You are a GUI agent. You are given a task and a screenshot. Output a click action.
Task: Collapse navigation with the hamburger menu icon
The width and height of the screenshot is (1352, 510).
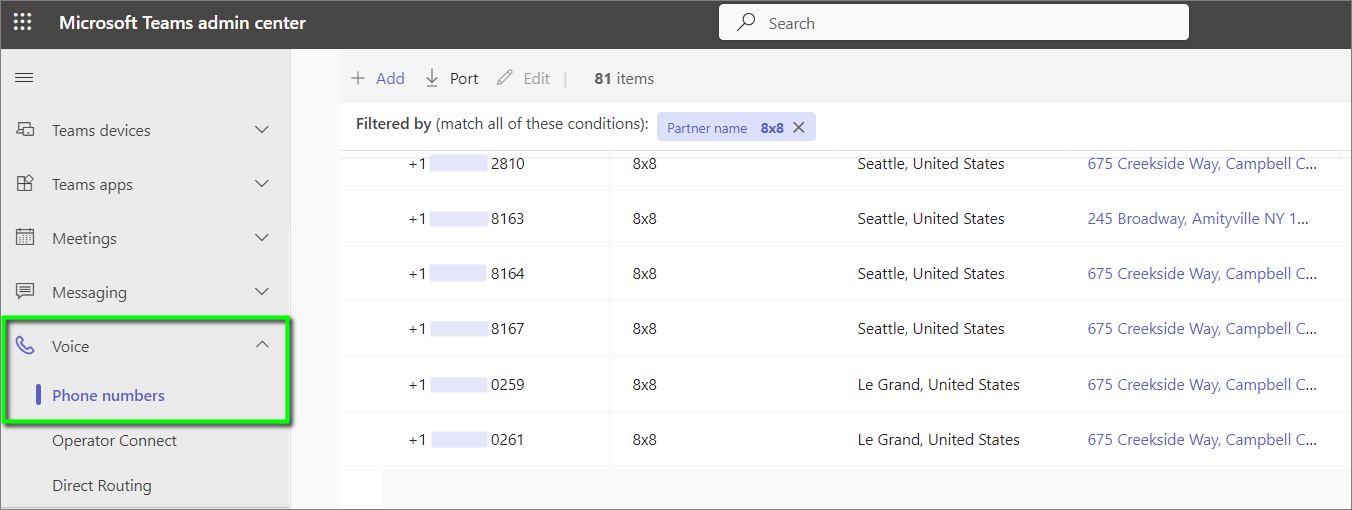pos(24,78)
